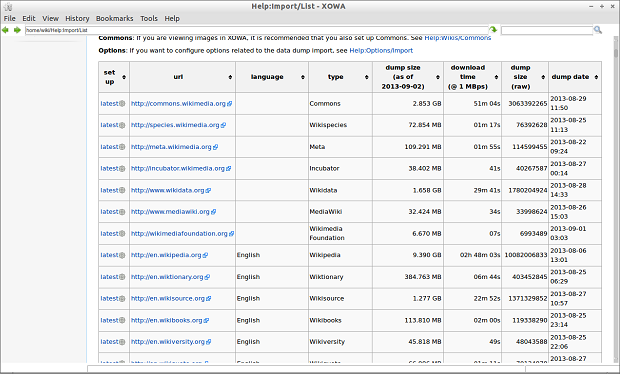Click external link icon after wikimediafoundation.org
Screen dimensions: 620x374
(232, 234)
